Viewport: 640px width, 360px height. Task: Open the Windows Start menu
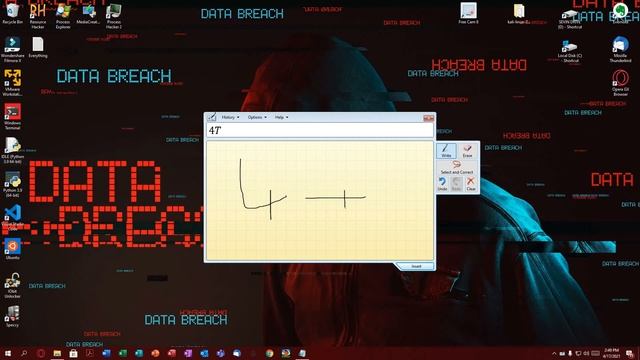[x=8, y=353]
